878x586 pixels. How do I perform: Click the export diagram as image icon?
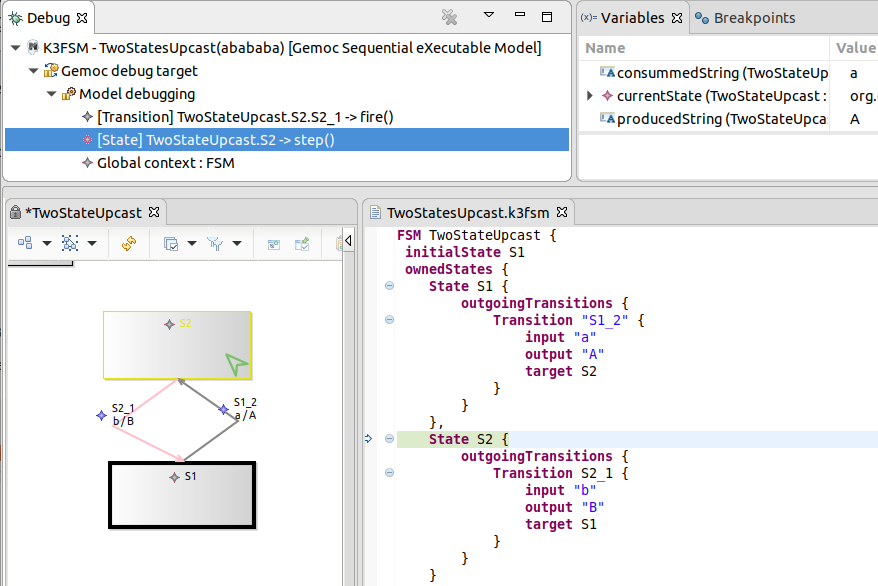point(273,243)
